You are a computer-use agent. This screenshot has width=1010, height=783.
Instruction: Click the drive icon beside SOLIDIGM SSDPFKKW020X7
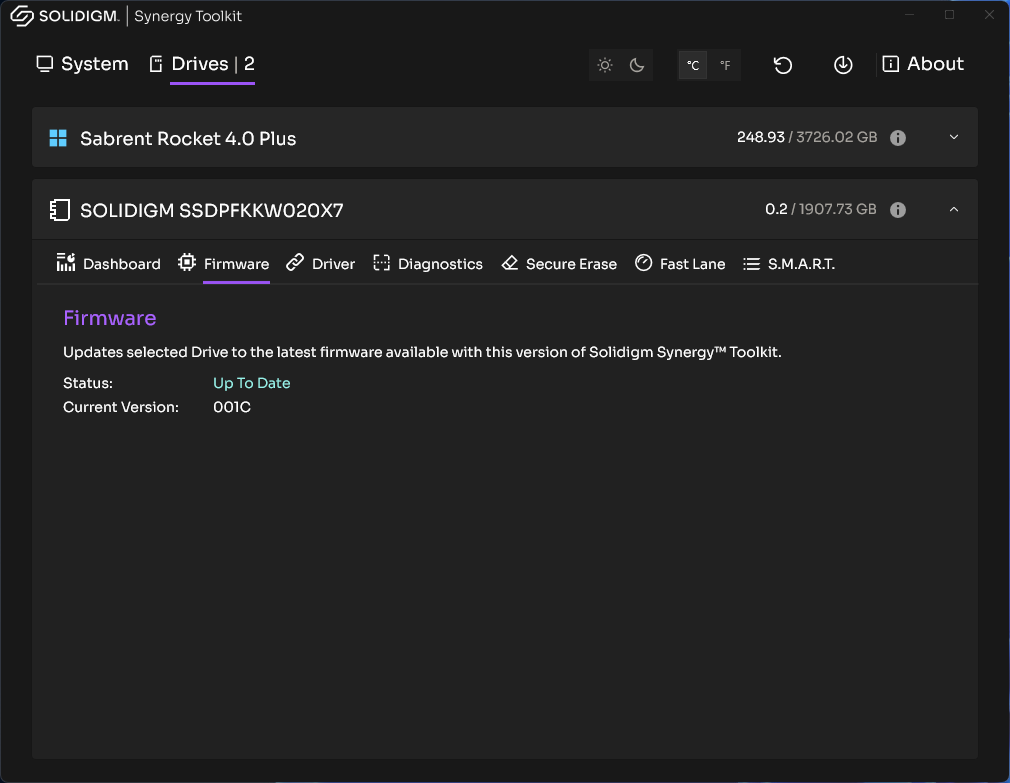click(60, 210)
